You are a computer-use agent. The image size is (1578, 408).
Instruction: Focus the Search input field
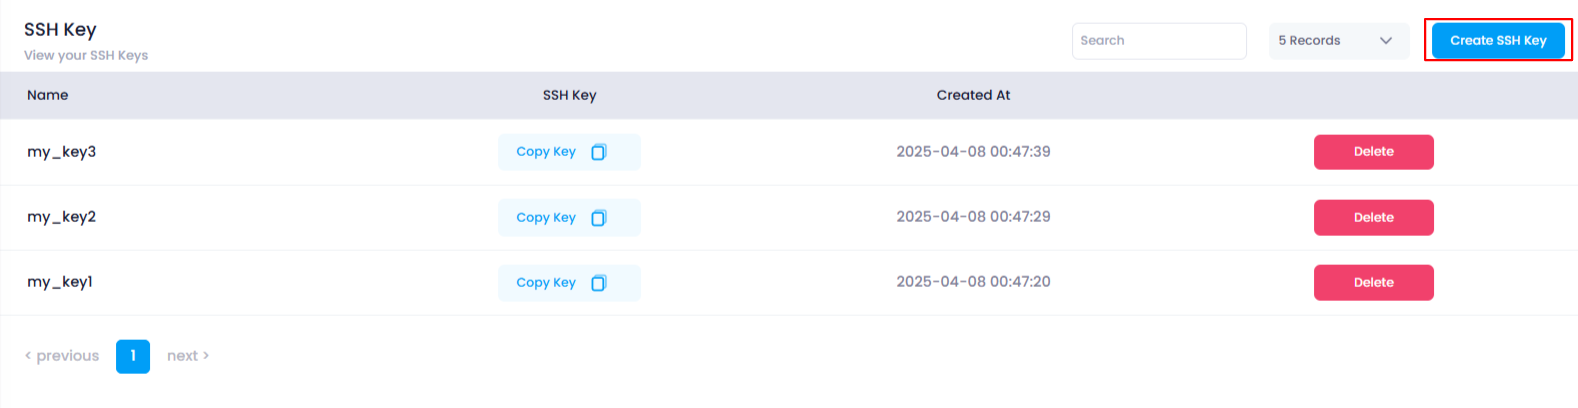pyautogui.click(x=1159, y=41)
